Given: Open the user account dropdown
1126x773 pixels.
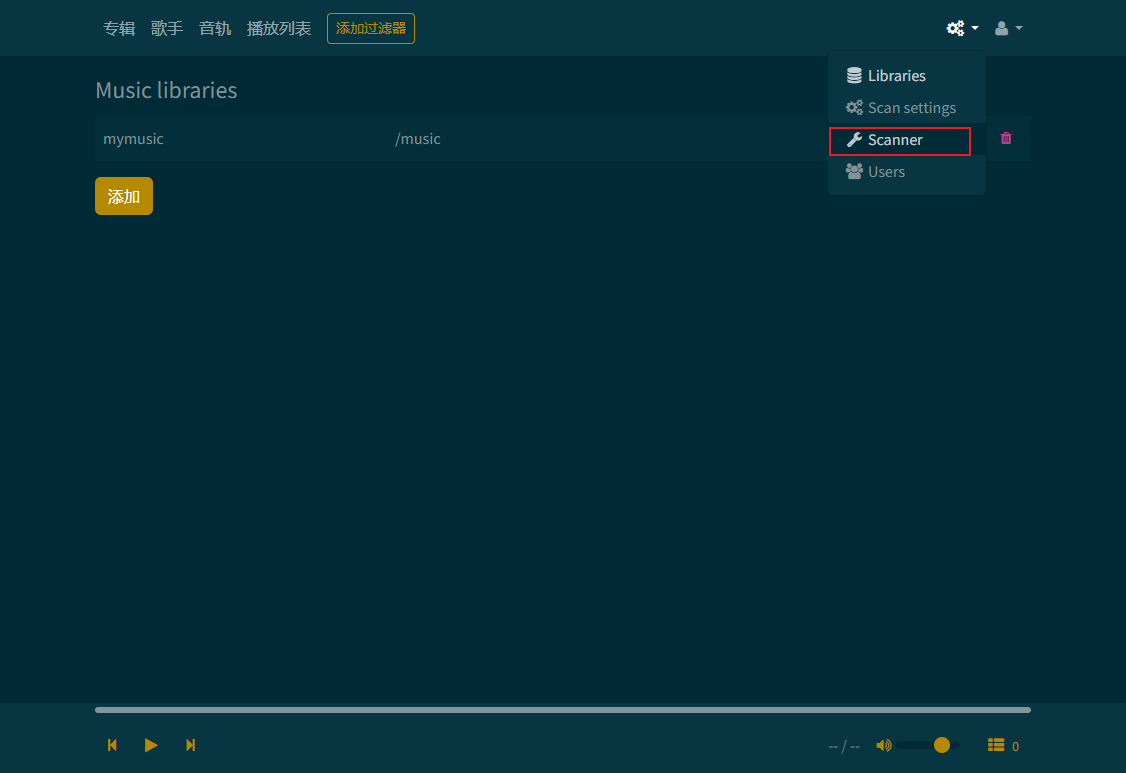Looking at the screenshot, I should click(1008, 28).
